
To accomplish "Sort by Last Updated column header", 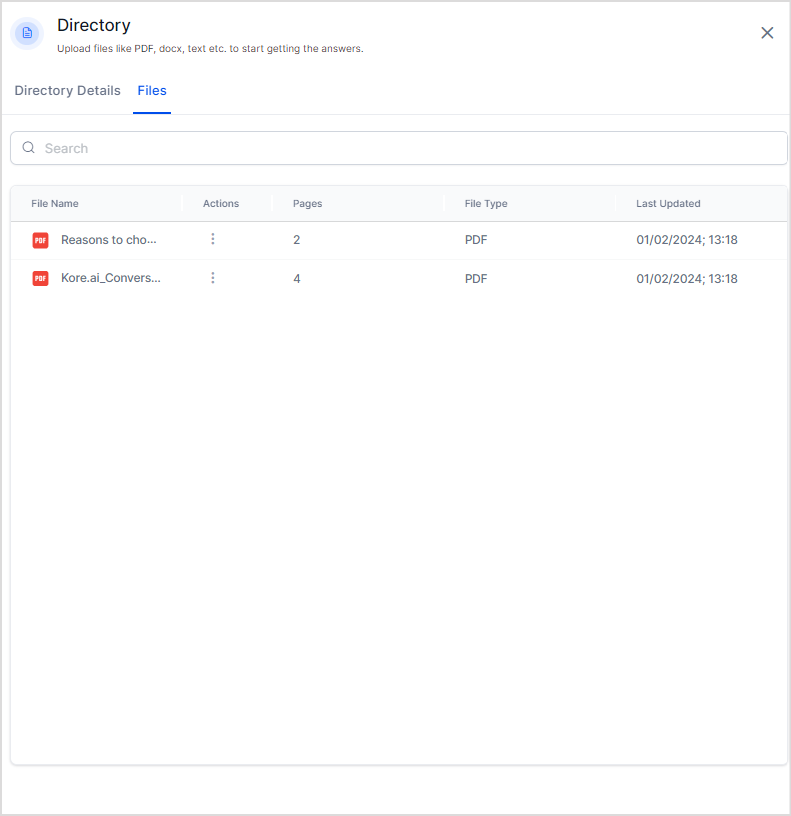I will click(668, 204).
